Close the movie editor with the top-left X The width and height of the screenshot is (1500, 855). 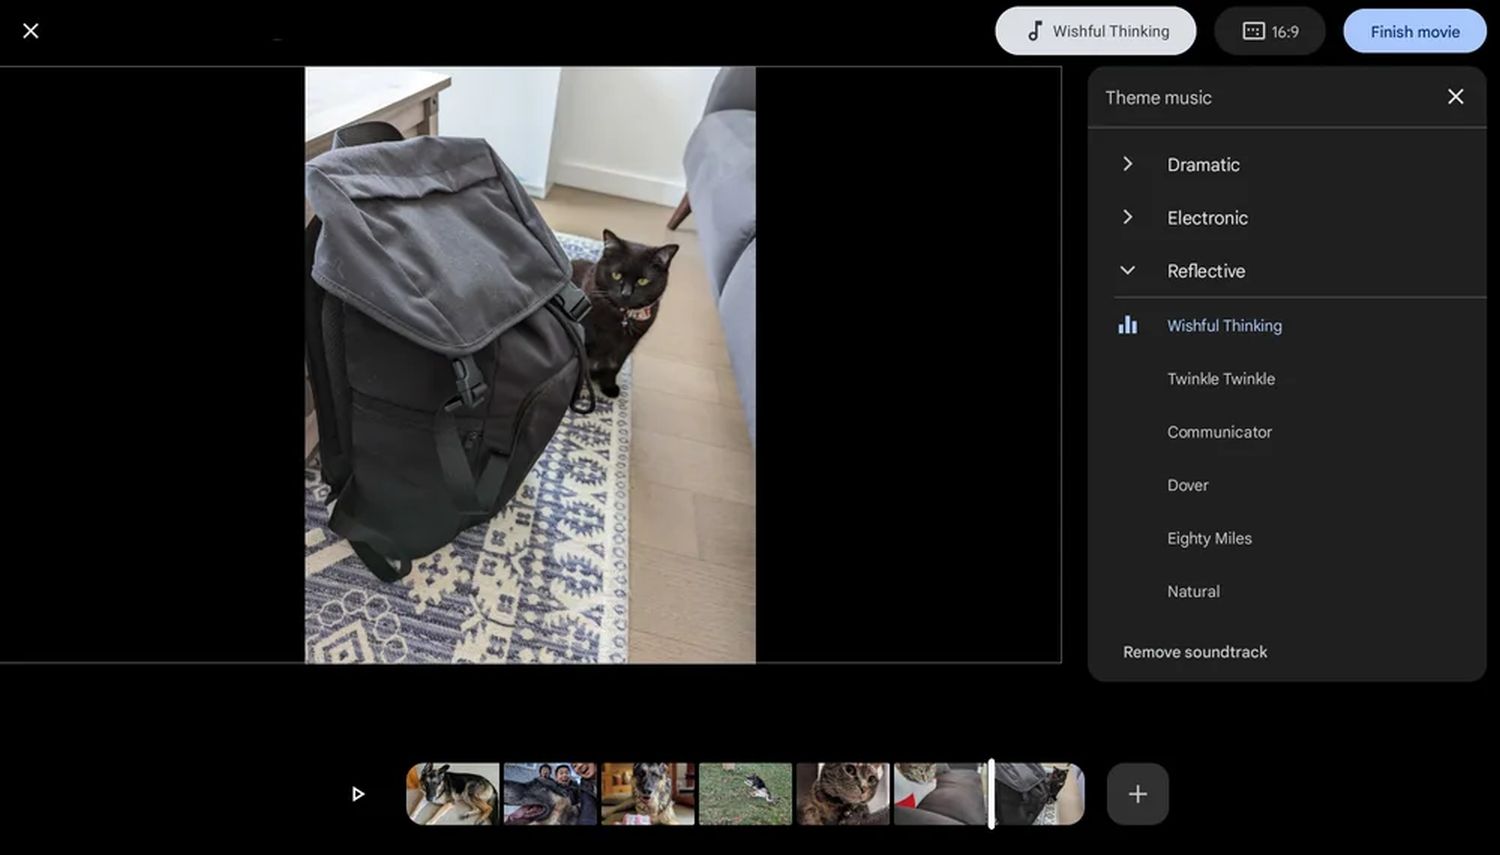pos(31,31)
